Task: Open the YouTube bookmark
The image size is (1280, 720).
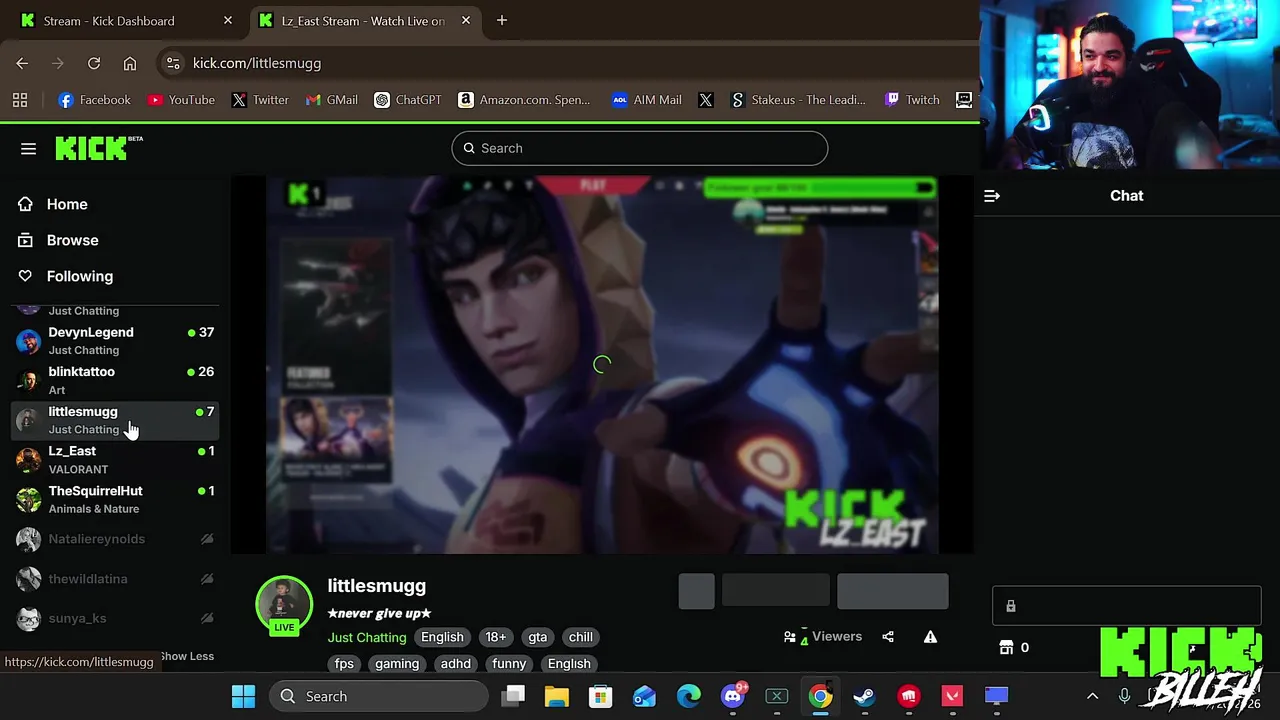Action: click(181, 100)
